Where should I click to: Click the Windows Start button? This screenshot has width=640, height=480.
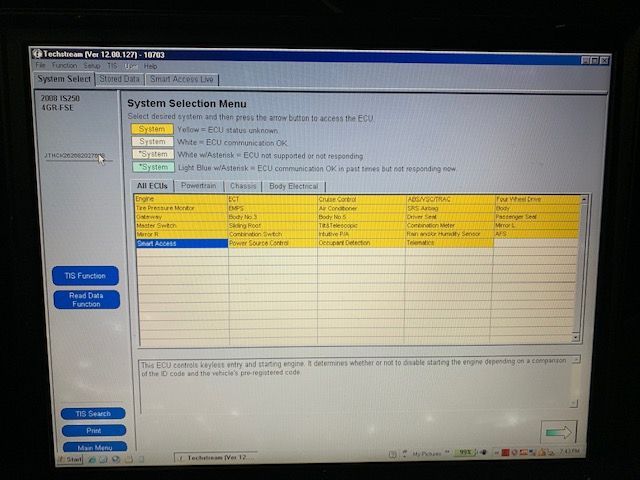70,459
